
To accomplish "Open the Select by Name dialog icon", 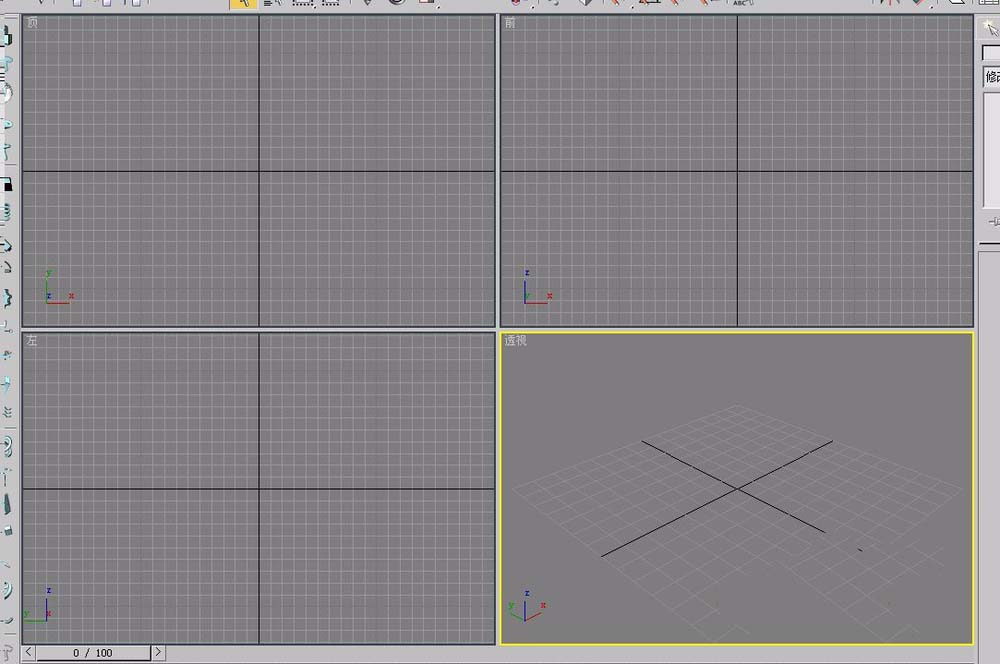I will coord(268,4).
